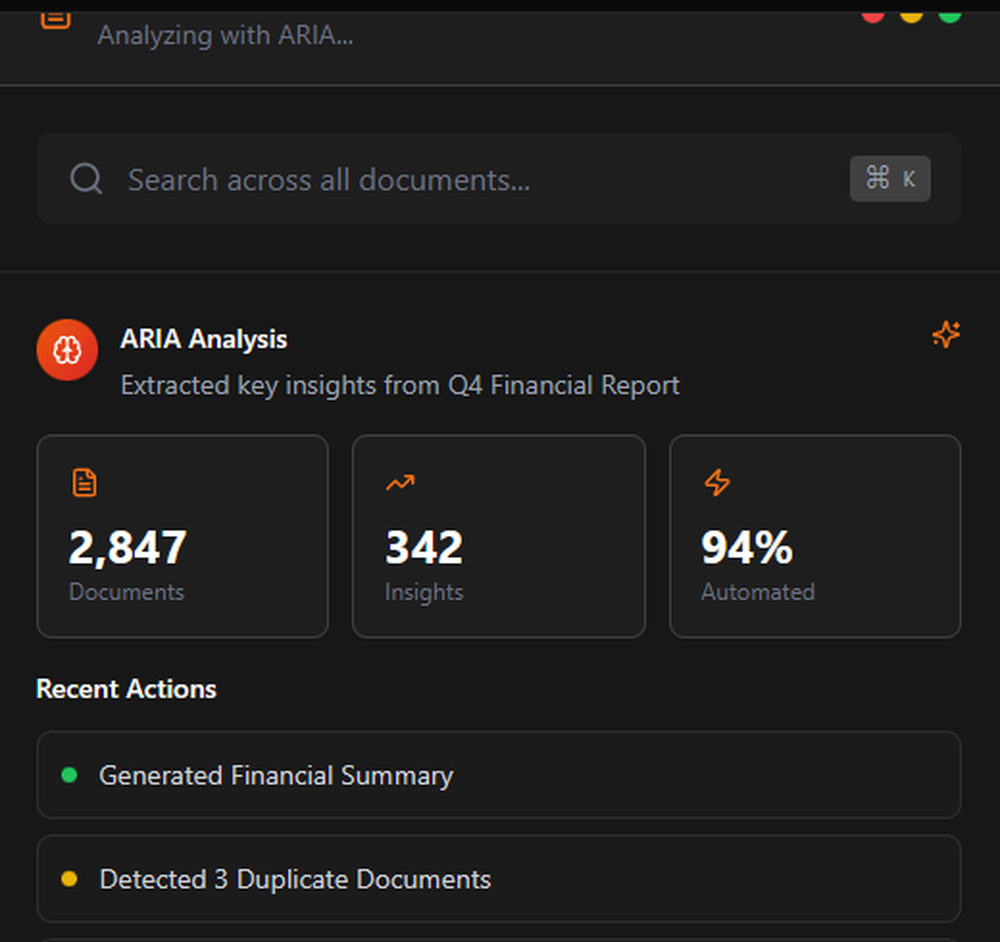Select Generated Financial Summary action
1000x942 pixels.
click(499, 775)
